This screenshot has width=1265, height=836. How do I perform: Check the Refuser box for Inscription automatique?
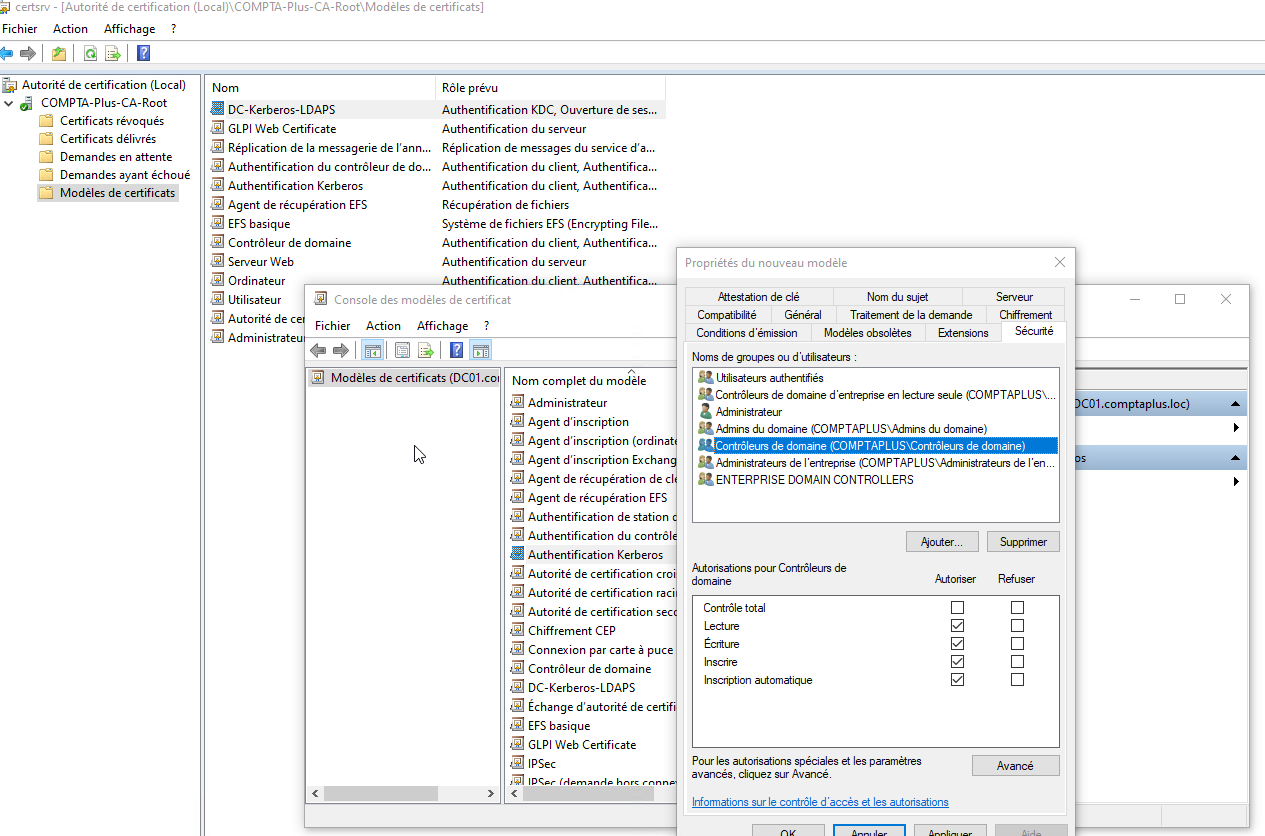tap(1017, 680)
